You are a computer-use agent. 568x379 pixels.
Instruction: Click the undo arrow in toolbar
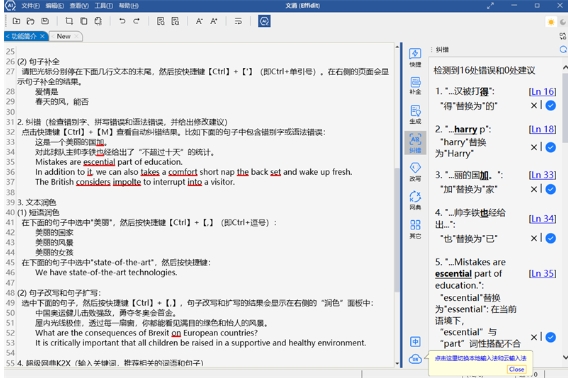click(122, 21)
